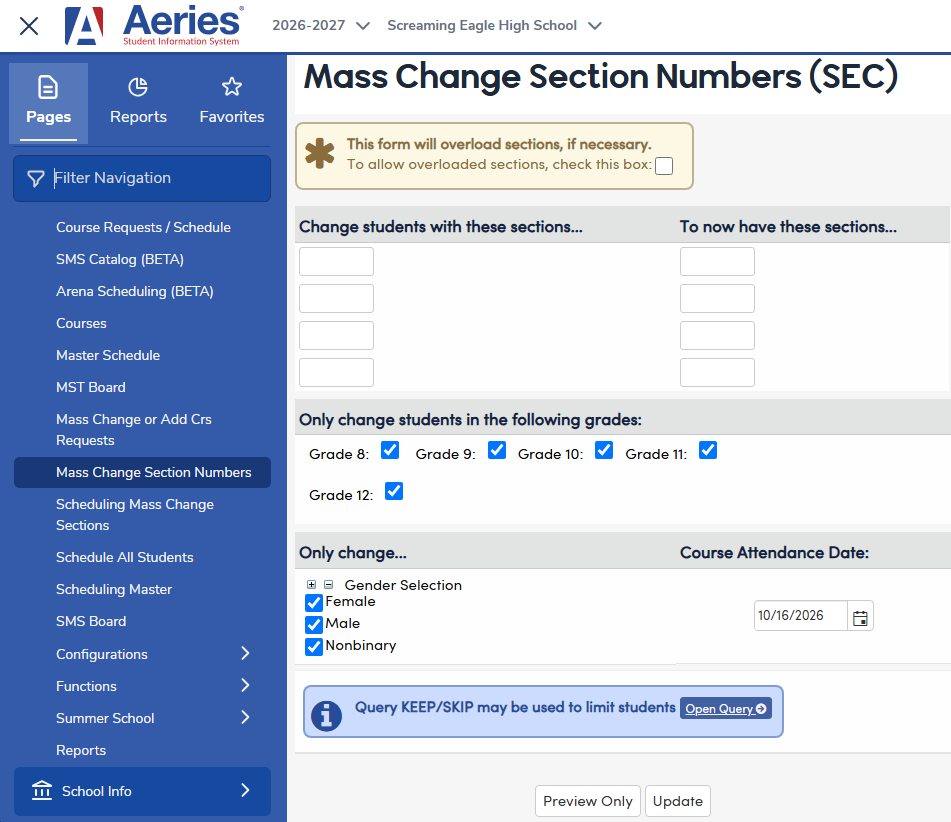Open Course Requests / Schedule page
Screen dimensions: 951x822
(x=143, y=227)
